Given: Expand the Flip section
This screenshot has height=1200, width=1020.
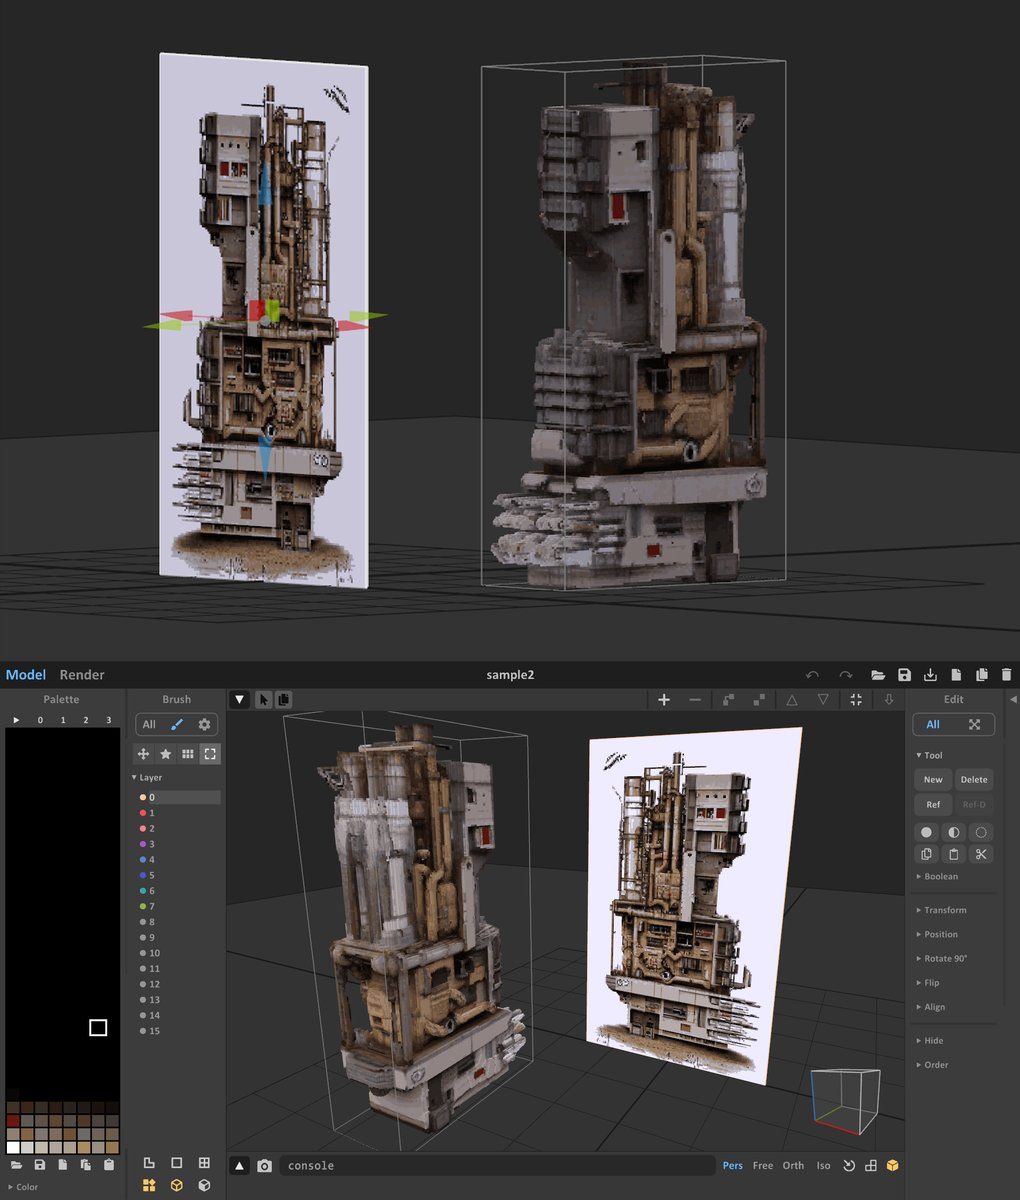Looking at the screenshot, I should coord(928,983).
